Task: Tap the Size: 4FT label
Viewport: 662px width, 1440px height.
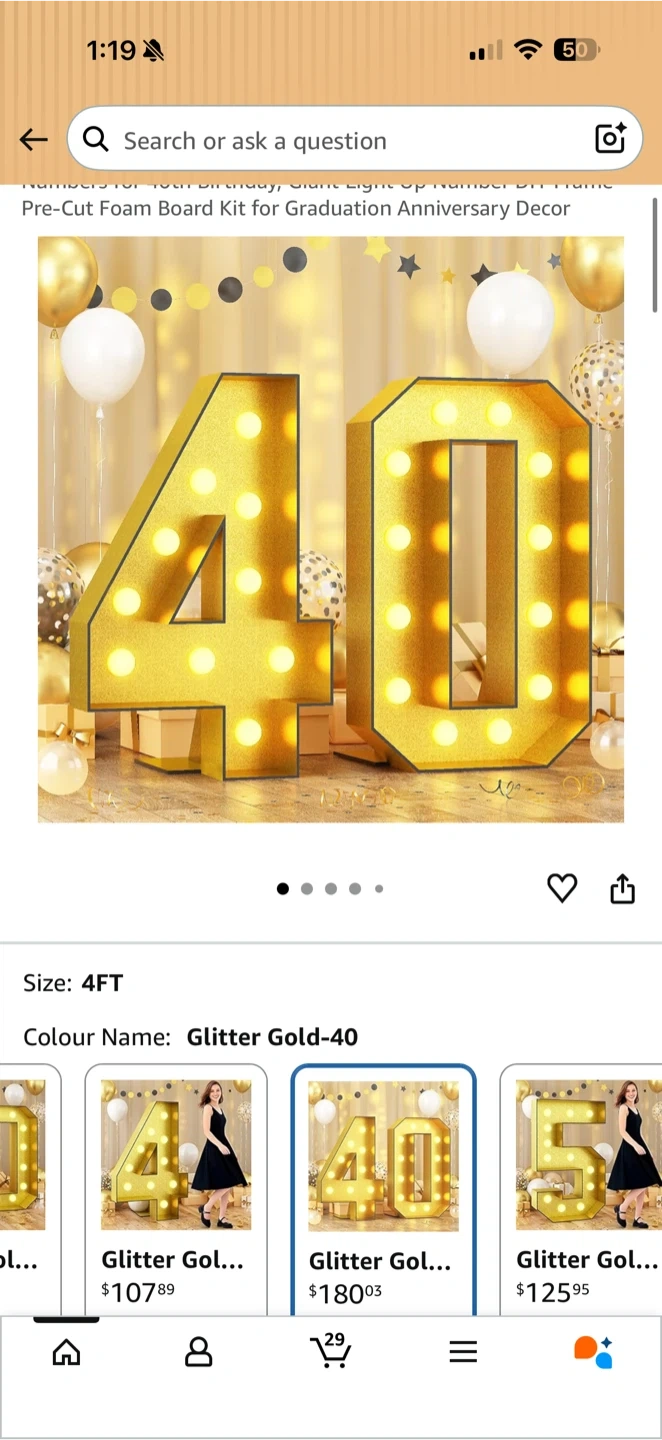Action: pyautogui.click(x=73, y=983)
